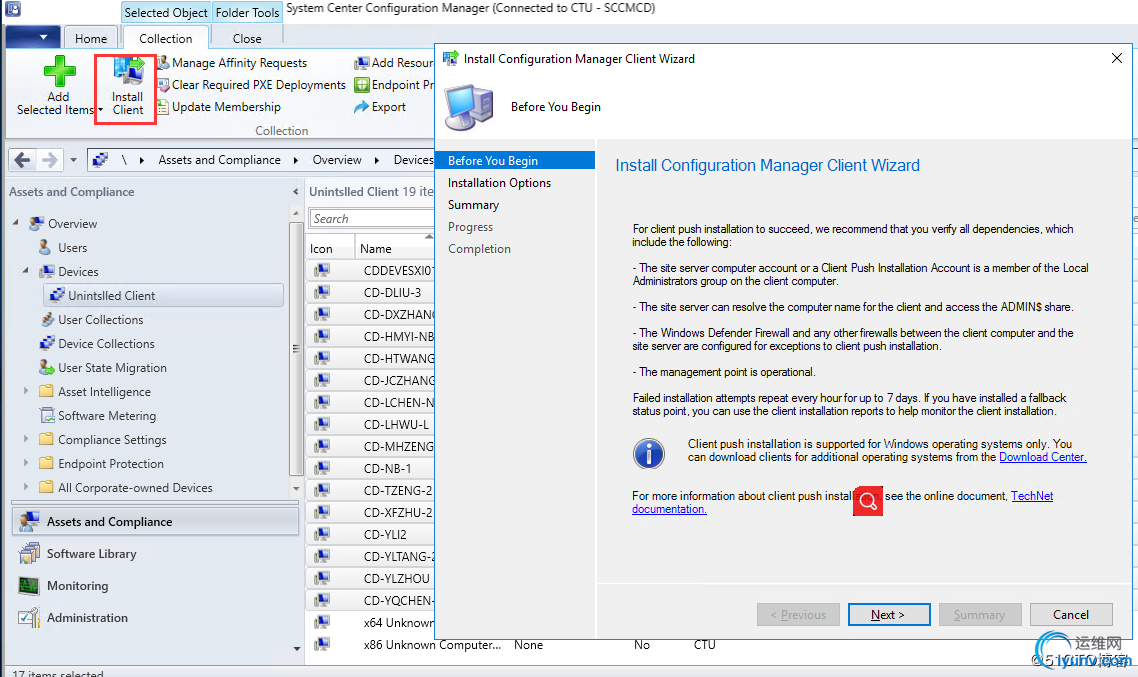
Task: Click the Cancel button in wizard
Action: (x=1071, y=615)
